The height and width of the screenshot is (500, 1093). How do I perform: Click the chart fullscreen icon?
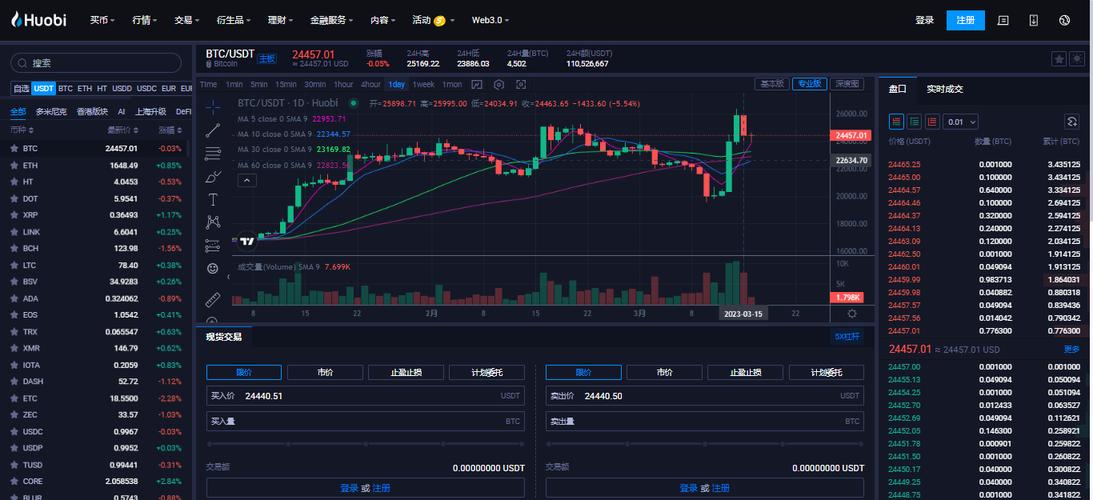click(519, 85)
